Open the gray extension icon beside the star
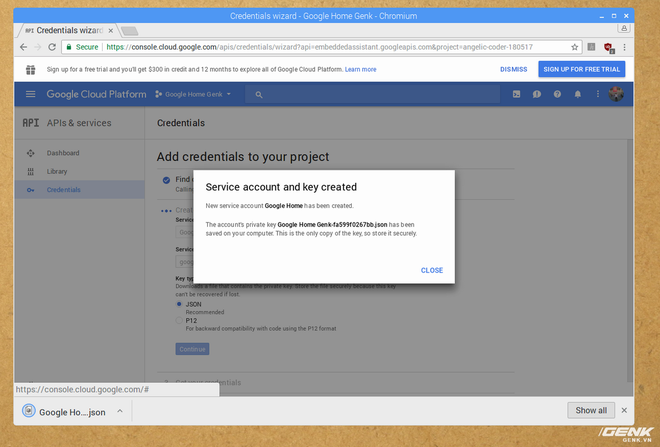This screenshot has width=660, height=447. [x=591, y=47]
